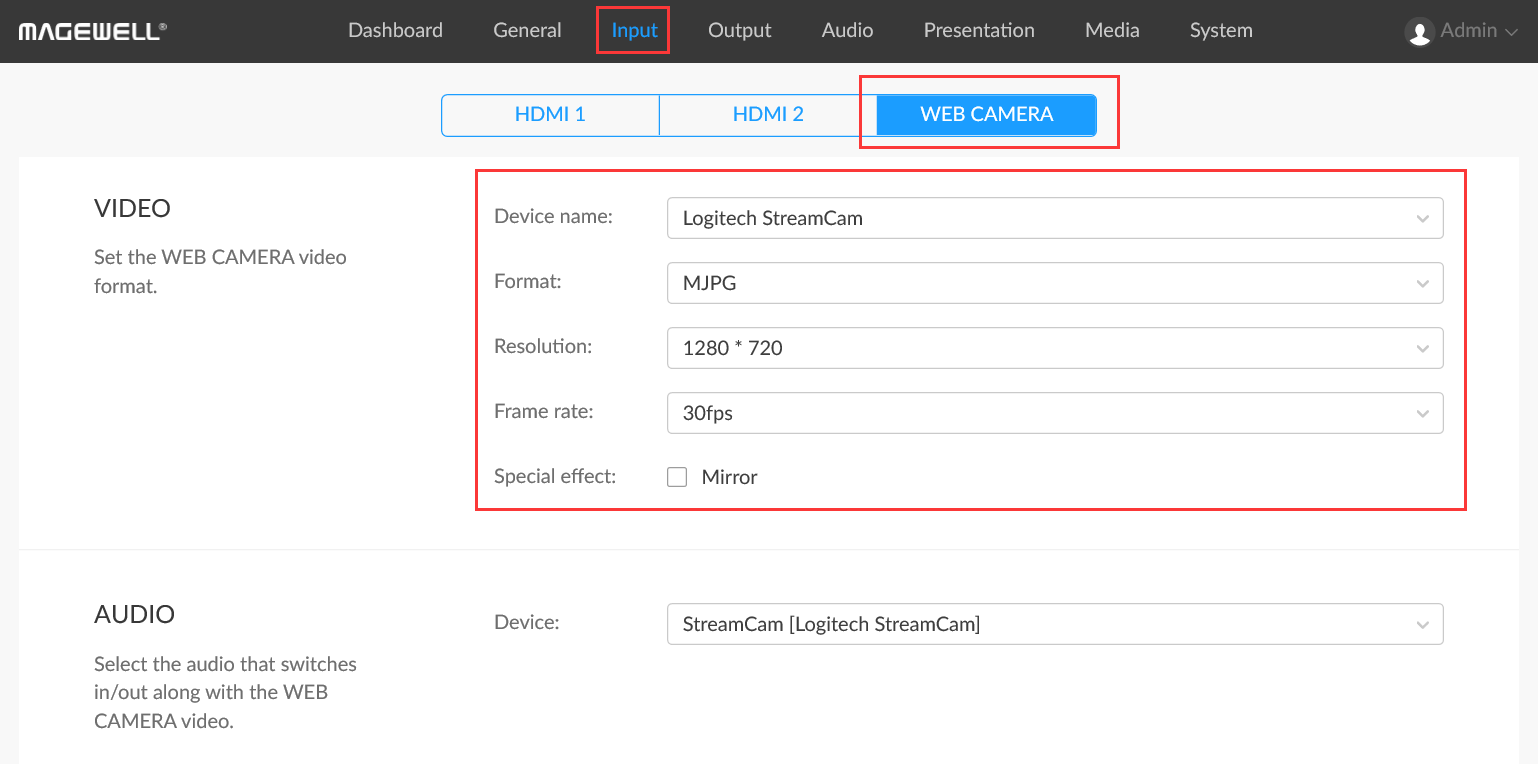Open the System menu
Viewport: 1538px width, 764px height.
tap(1221, 30)
